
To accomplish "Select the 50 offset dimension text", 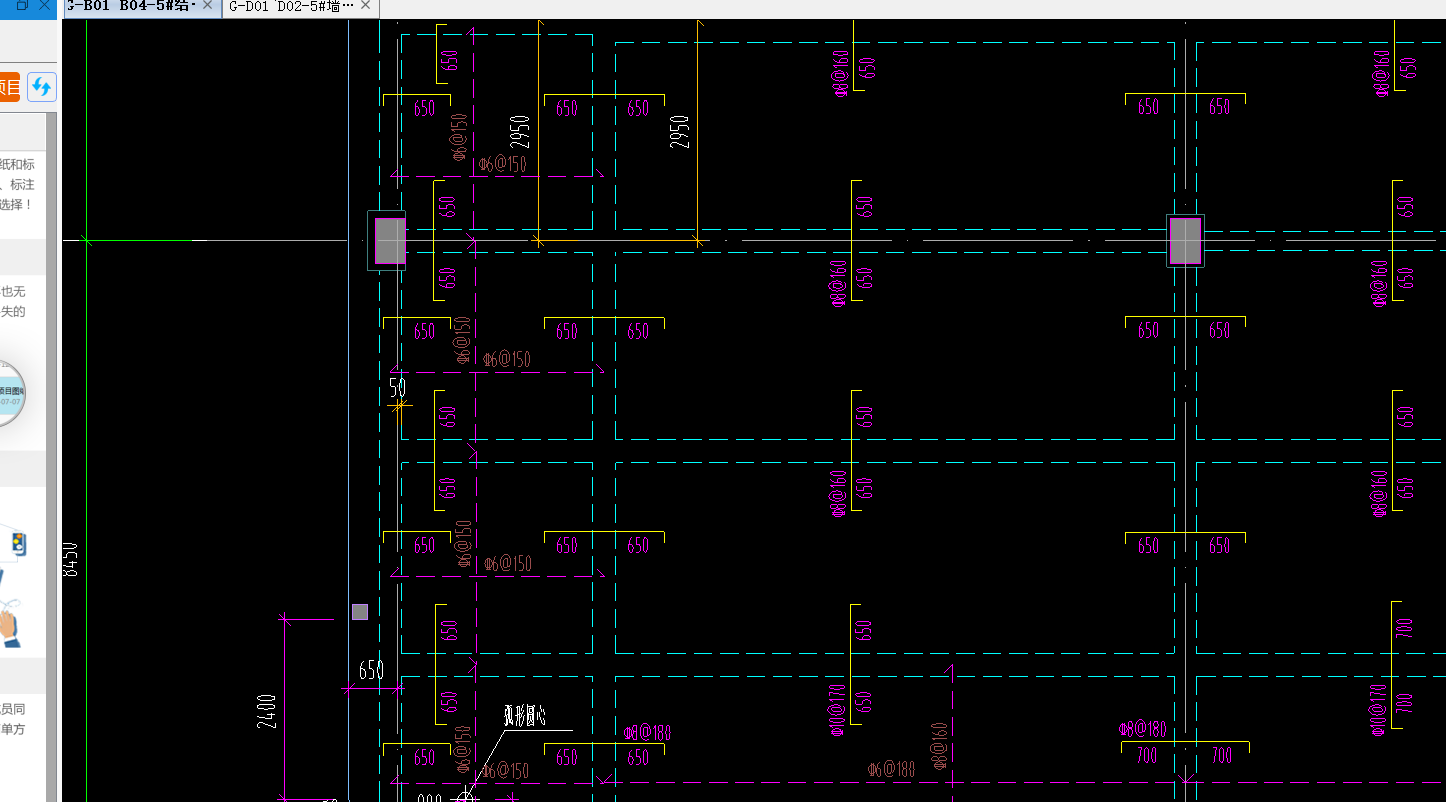I will point(397,389).
